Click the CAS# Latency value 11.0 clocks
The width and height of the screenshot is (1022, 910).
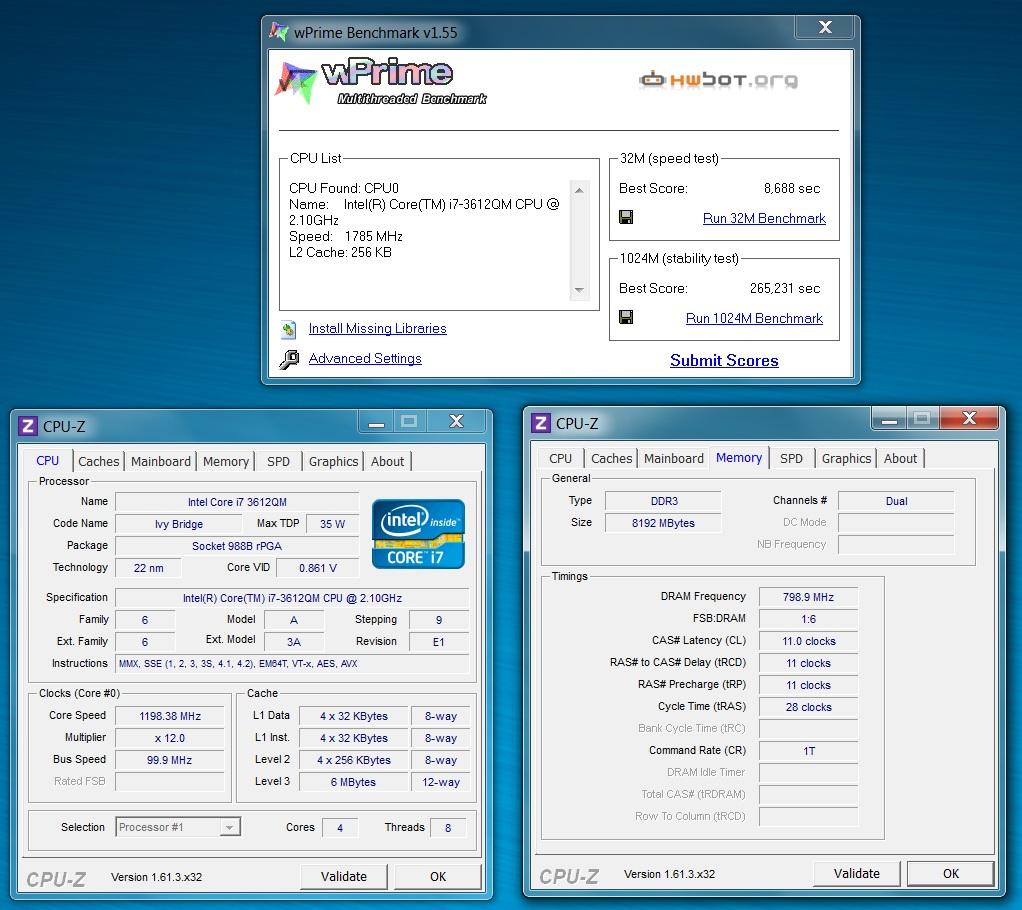click(808, 641)
